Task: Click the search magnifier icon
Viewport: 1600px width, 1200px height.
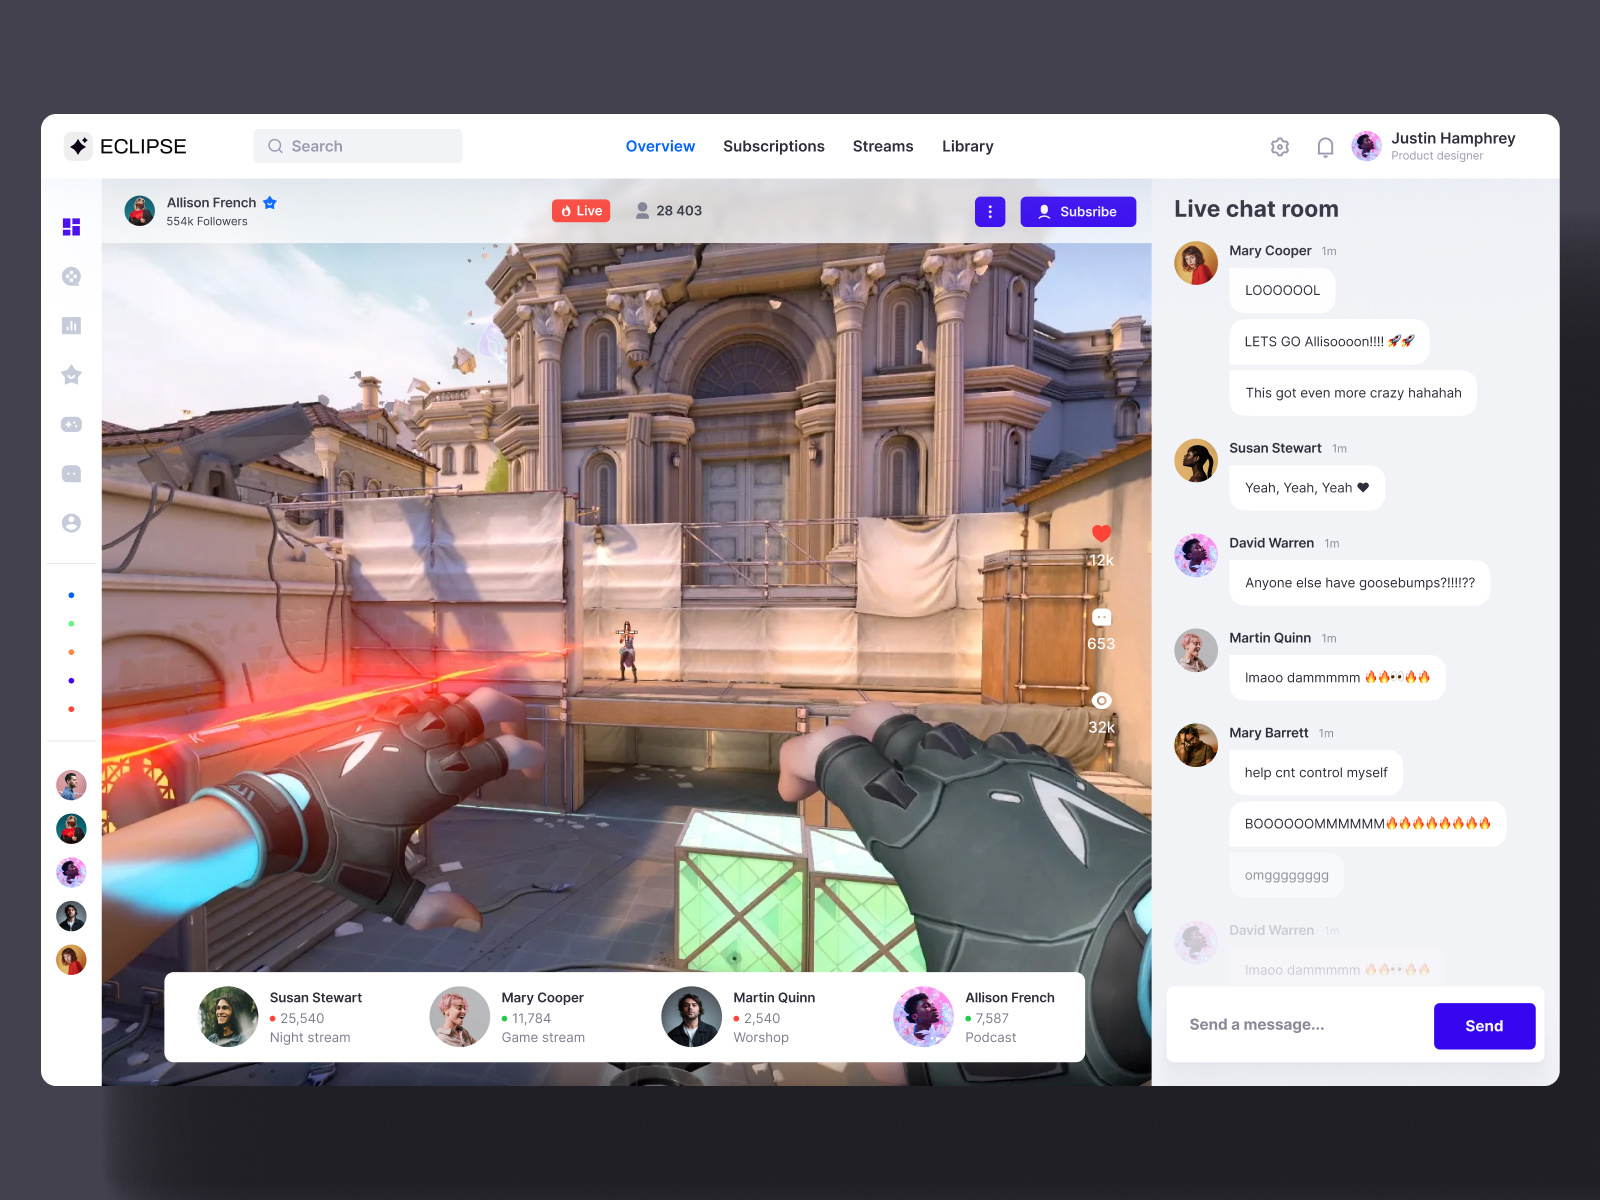Action: [x=275, y=146]
